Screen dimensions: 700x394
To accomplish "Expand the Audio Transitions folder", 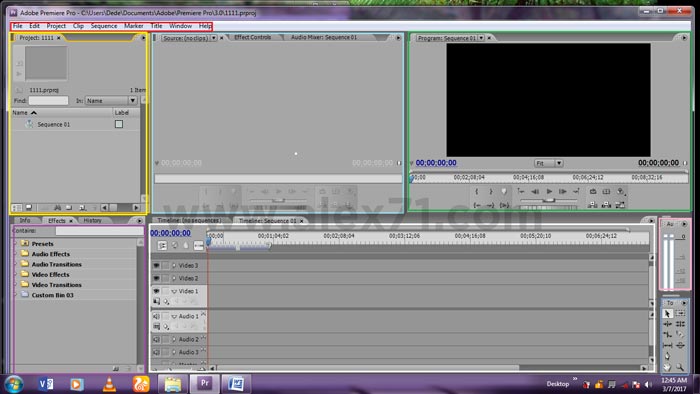I will point(16,264).
